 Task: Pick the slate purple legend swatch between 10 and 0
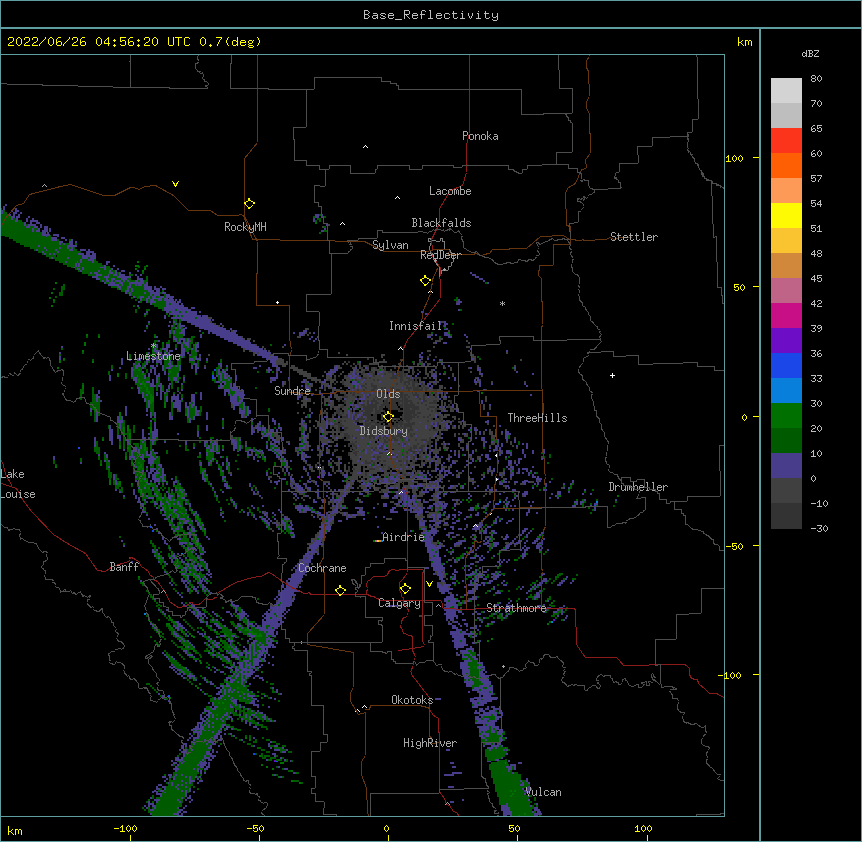point(786,466)
